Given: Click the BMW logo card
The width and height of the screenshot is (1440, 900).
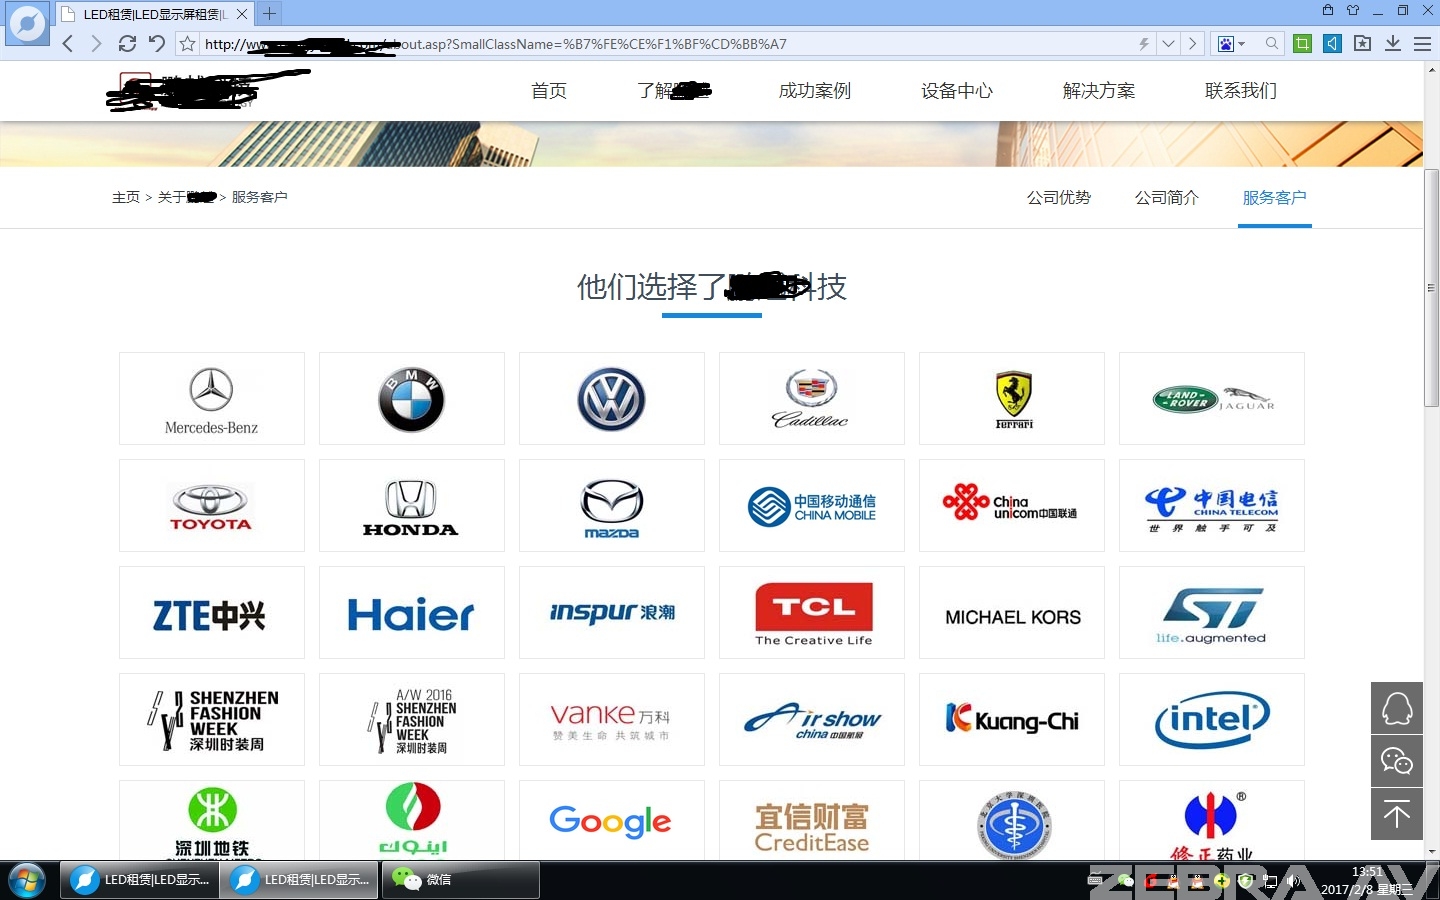Looking at the screenshot, I should (x=412, y=398).
